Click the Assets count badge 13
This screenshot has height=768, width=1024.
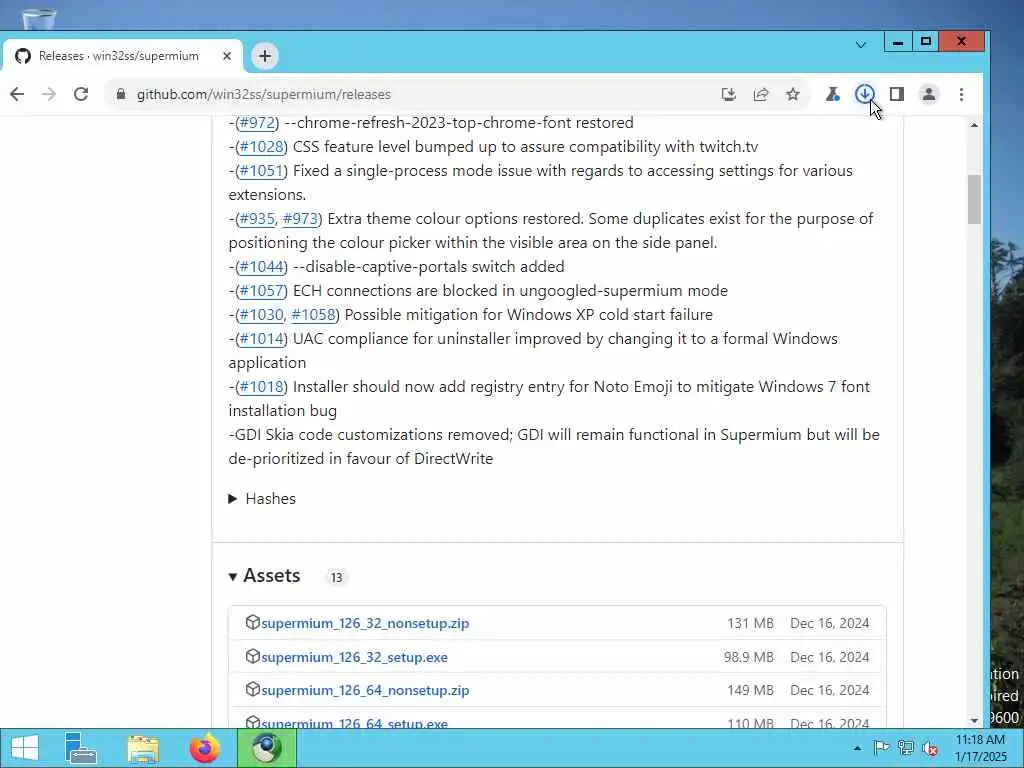[336, 577]
